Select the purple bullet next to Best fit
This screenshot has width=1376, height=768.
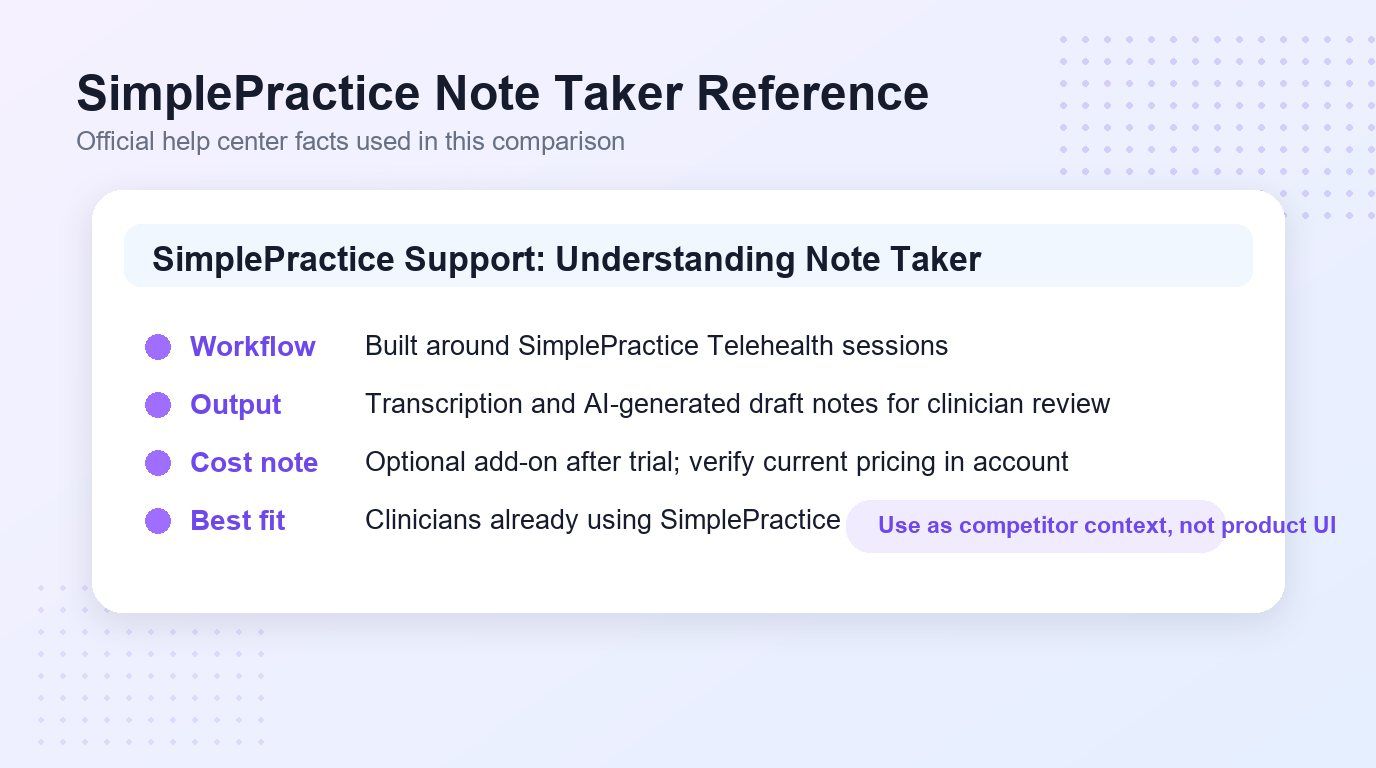point(158,521)
